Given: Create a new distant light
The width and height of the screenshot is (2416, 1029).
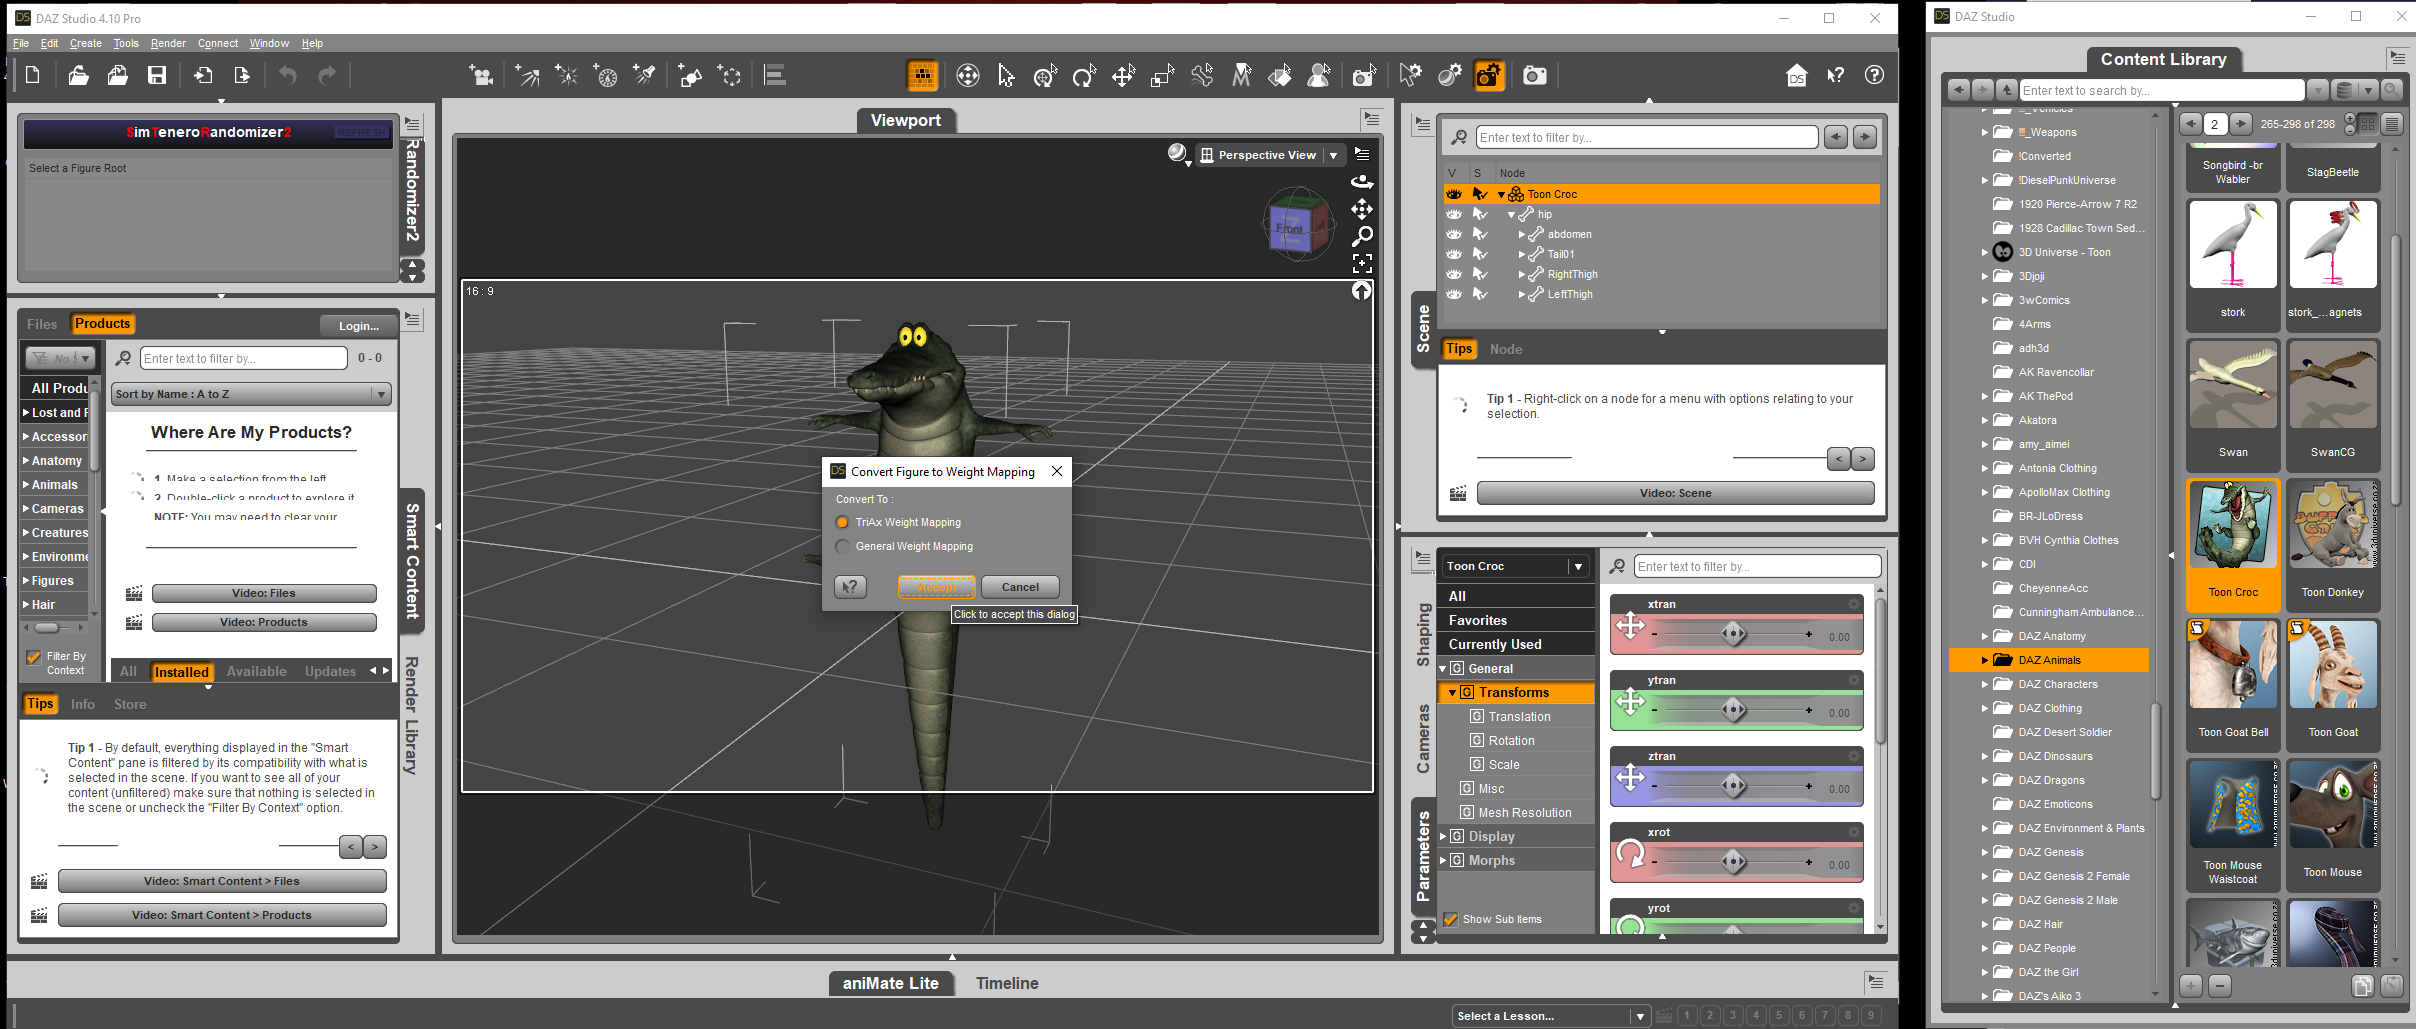Looking at the screenshot, I should [x=527, y=75].
